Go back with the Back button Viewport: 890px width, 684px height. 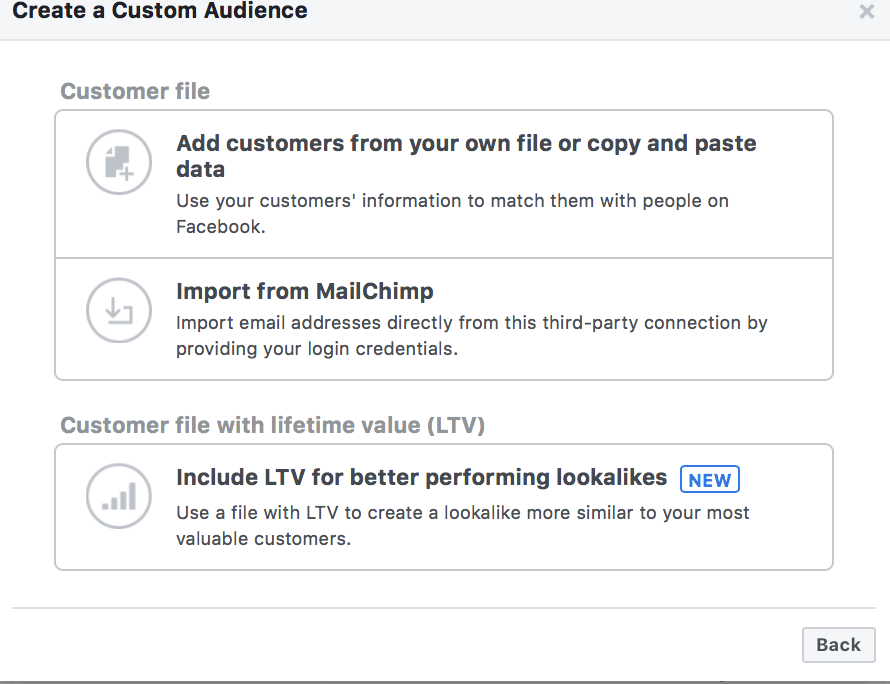[x=838, y=645]
